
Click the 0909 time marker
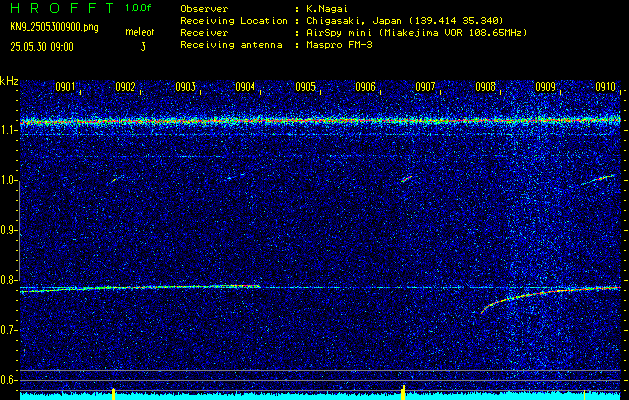point(545,87)
